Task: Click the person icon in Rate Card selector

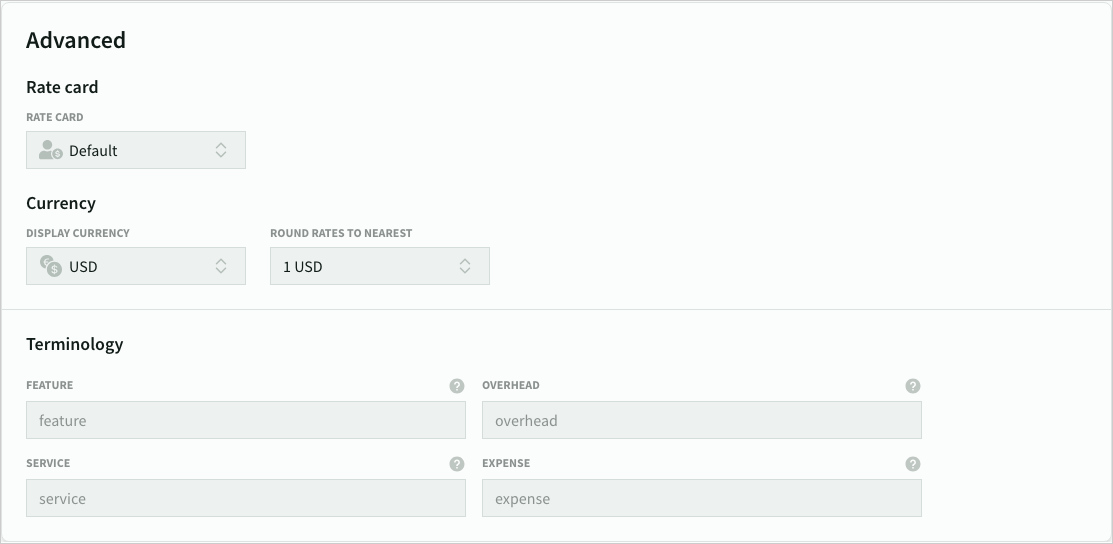Action: pos(50,150)
